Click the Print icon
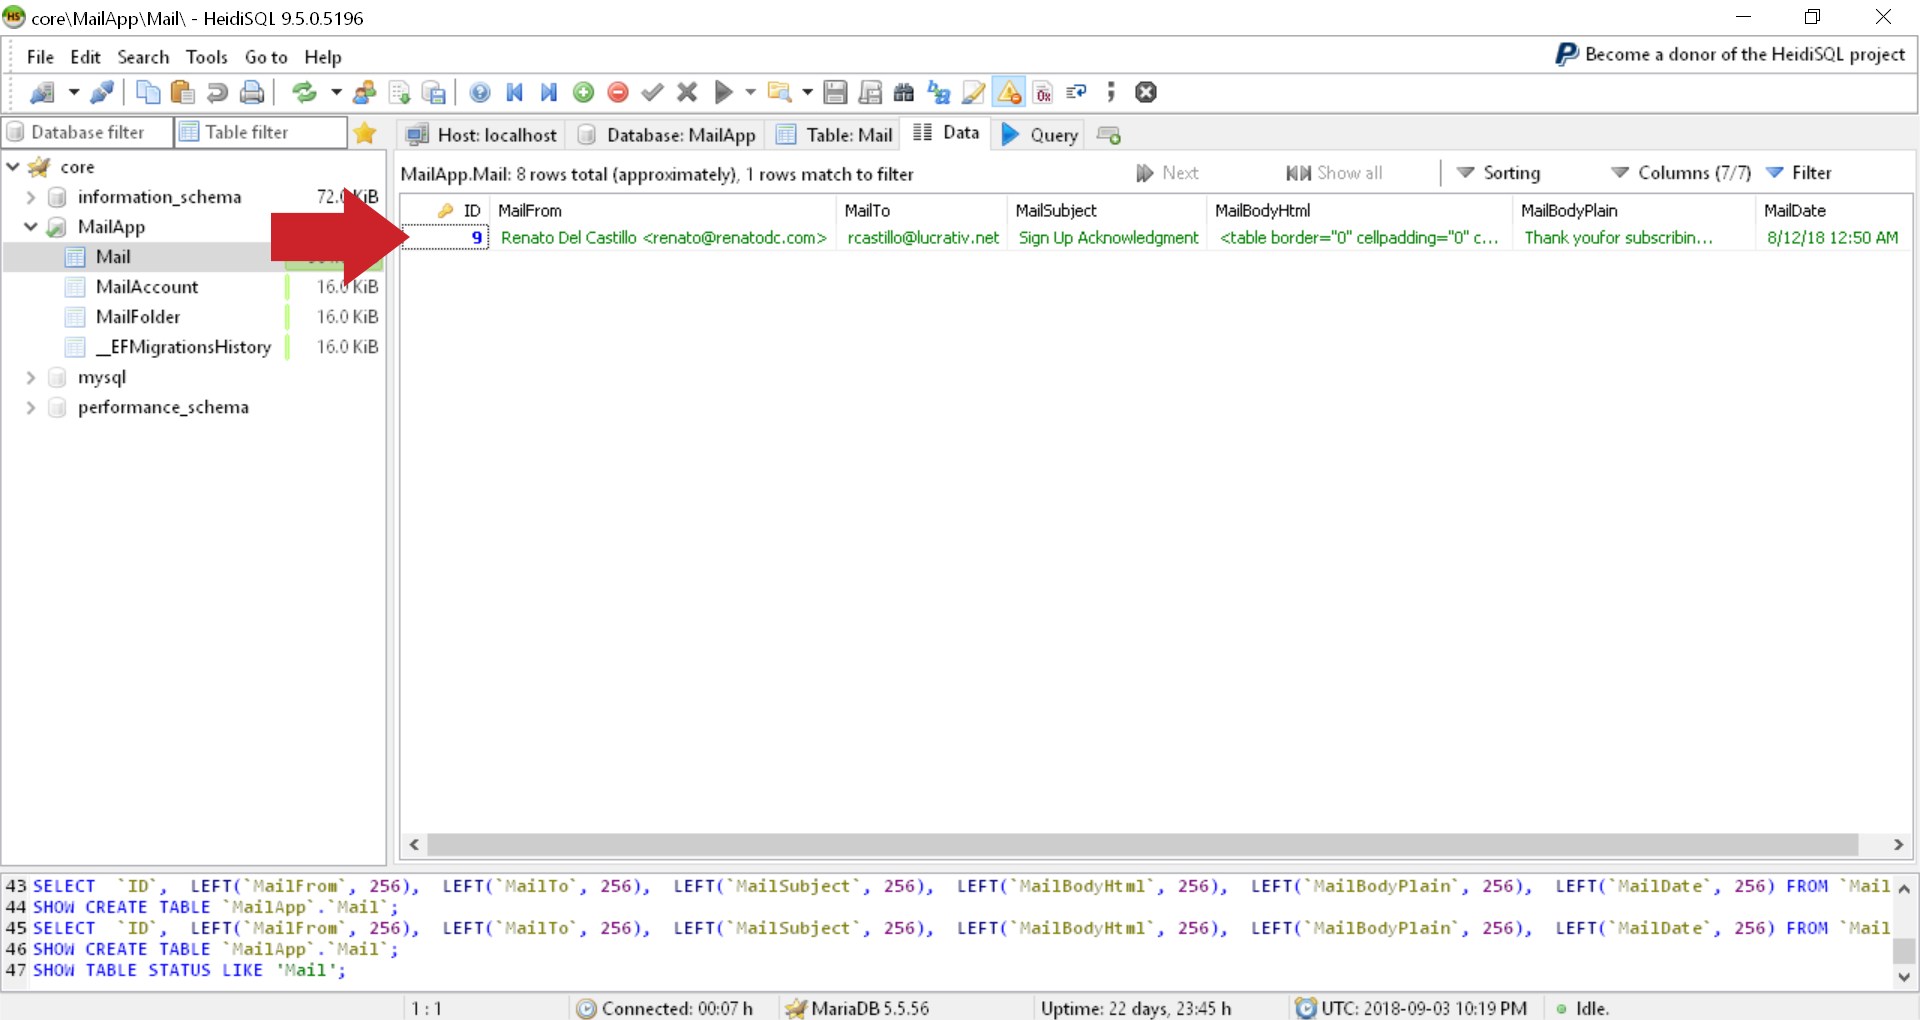The height and width of the screenshot is (1020, 1920). pos(252,93)
